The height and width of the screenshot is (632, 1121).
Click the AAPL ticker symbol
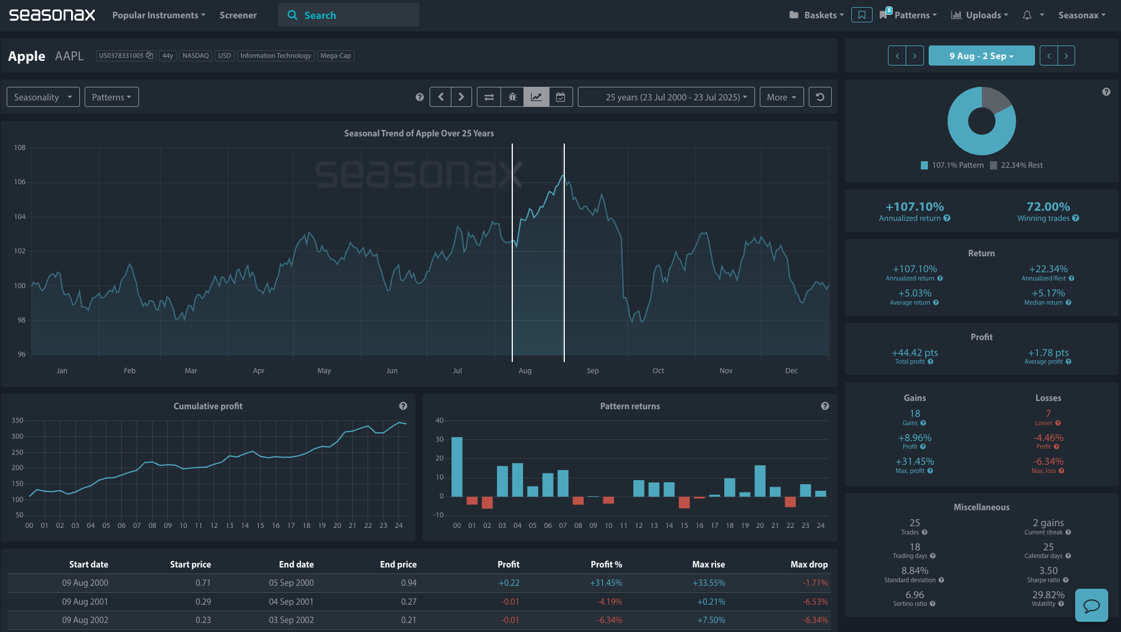69,56
